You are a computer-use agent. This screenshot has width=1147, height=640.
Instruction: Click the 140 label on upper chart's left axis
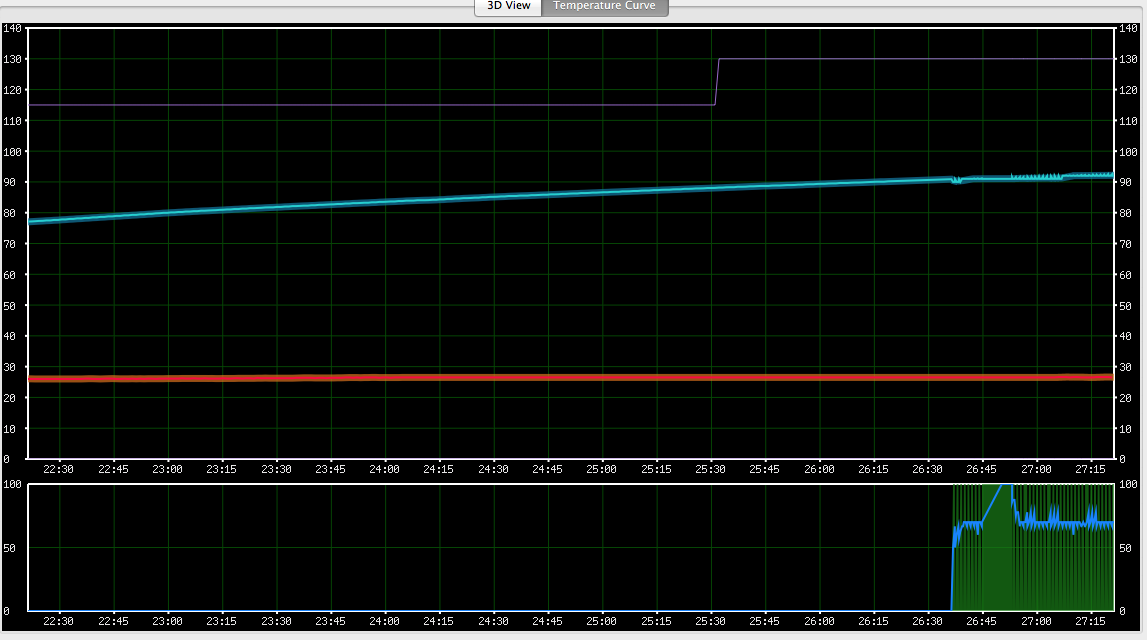(12, 28)
